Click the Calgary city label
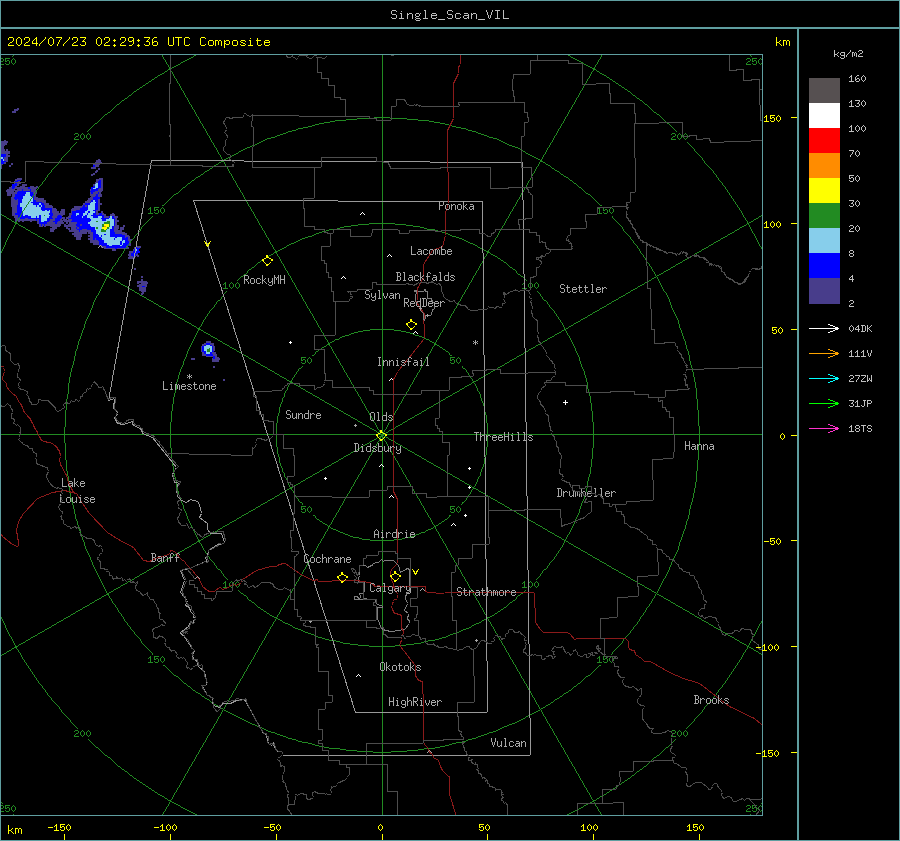Image resolution: width=900 pixels, height=841 pixels. click(390, 588)
